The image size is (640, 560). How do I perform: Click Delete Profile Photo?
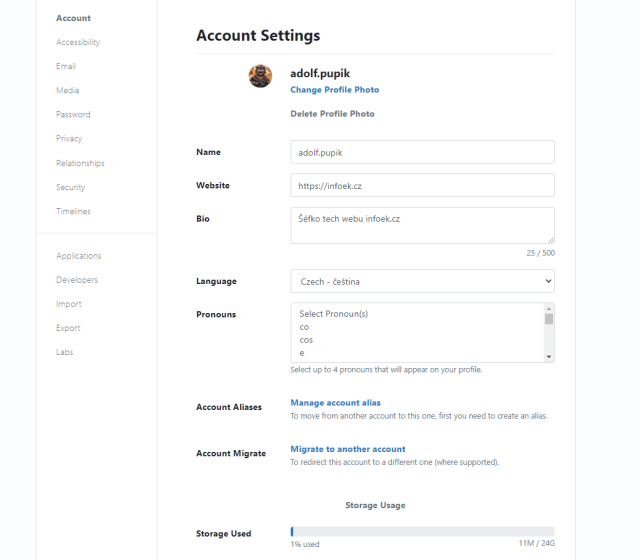pyautogui.click(x=332, y=114)
